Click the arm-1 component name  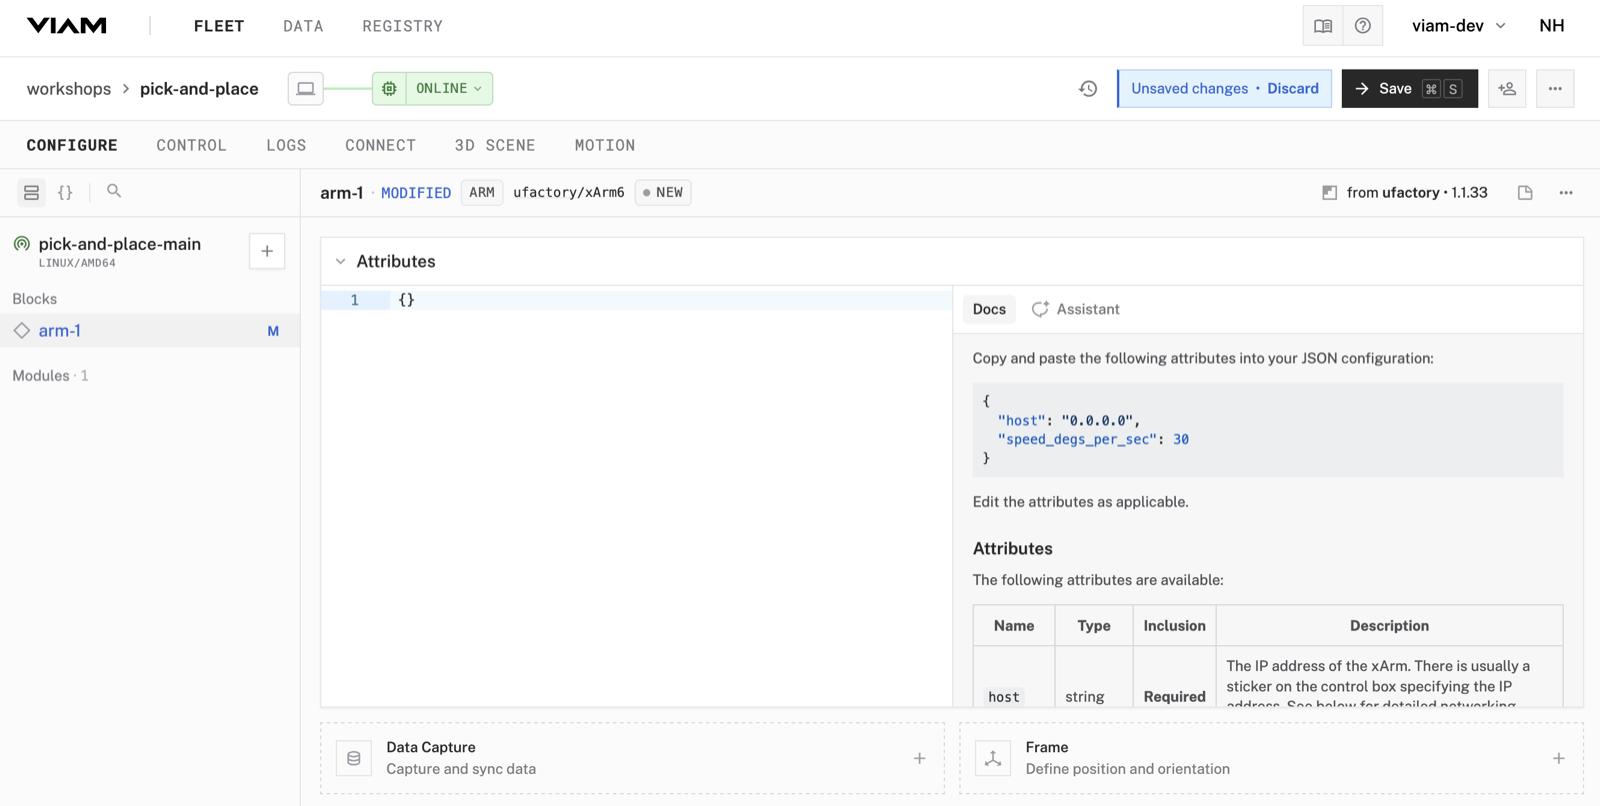[x=341, y=193]
